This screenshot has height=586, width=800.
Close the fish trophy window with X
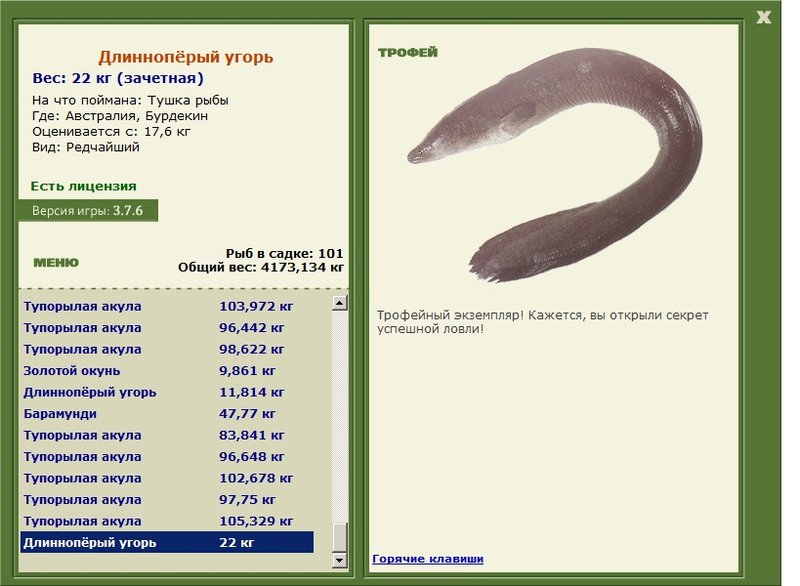(x=763, y=17)
